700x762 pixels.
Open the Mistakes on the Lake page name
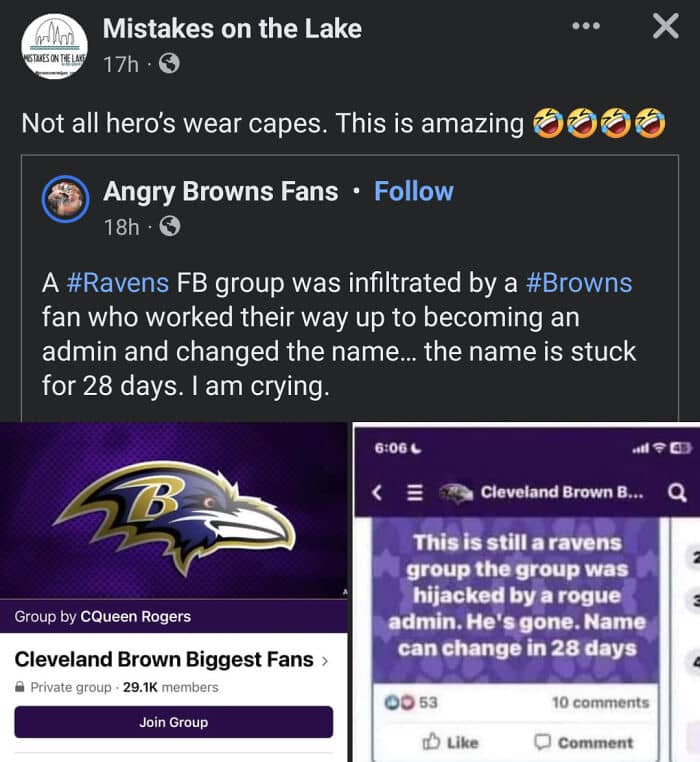232,29
